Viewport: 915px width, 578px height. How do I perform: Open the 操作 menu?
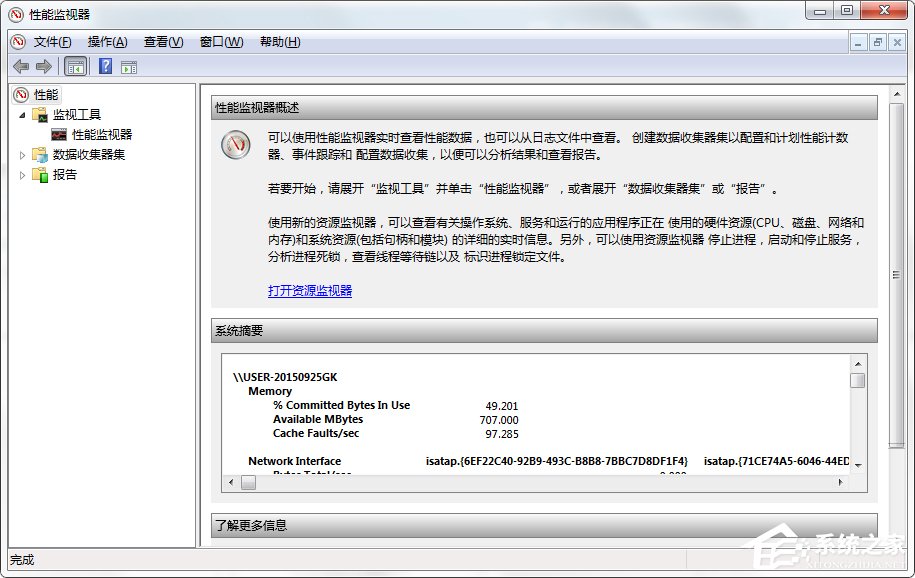click(x=106, y=41)
